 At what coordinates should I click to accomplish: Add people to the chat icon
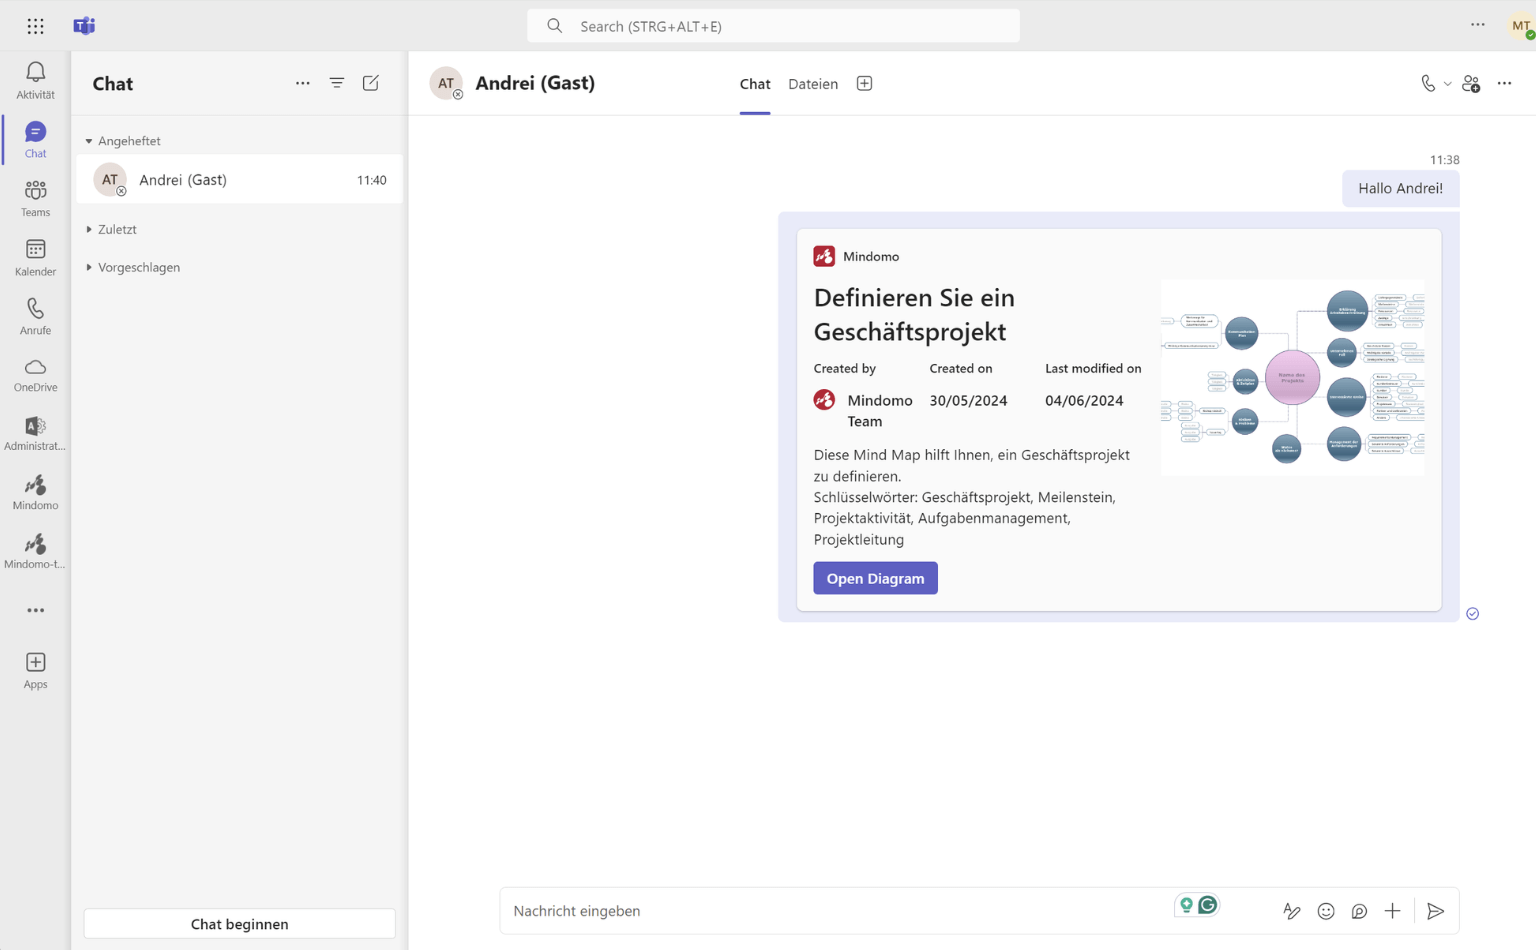(1471, 84)
